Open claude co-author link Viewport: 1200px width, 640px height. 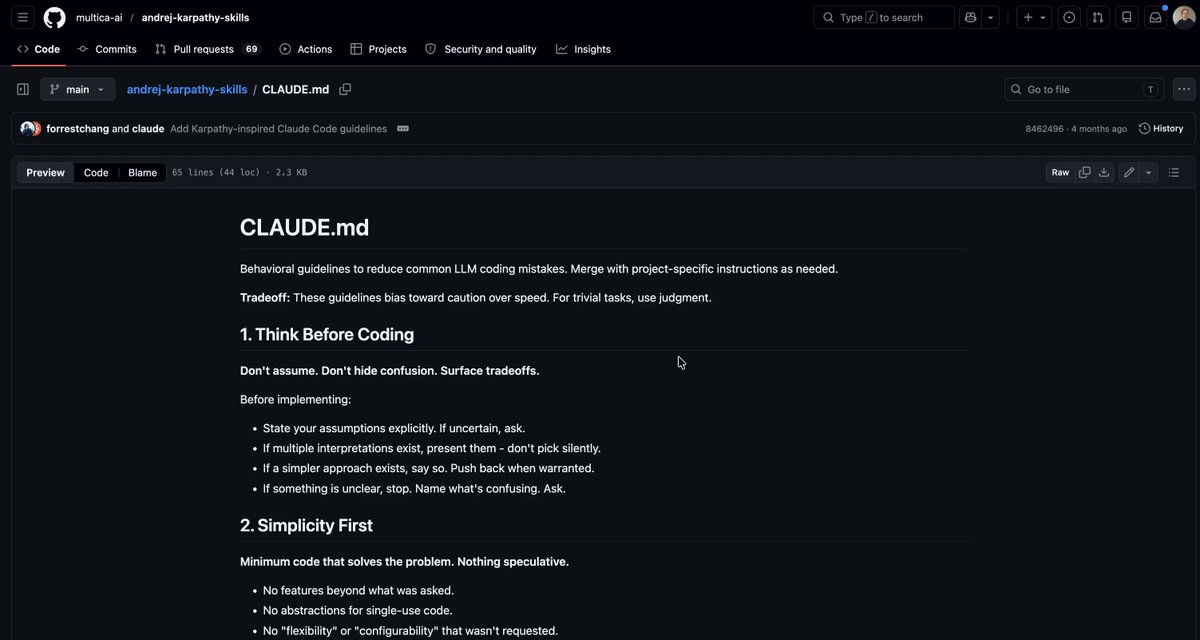(148, 129)
